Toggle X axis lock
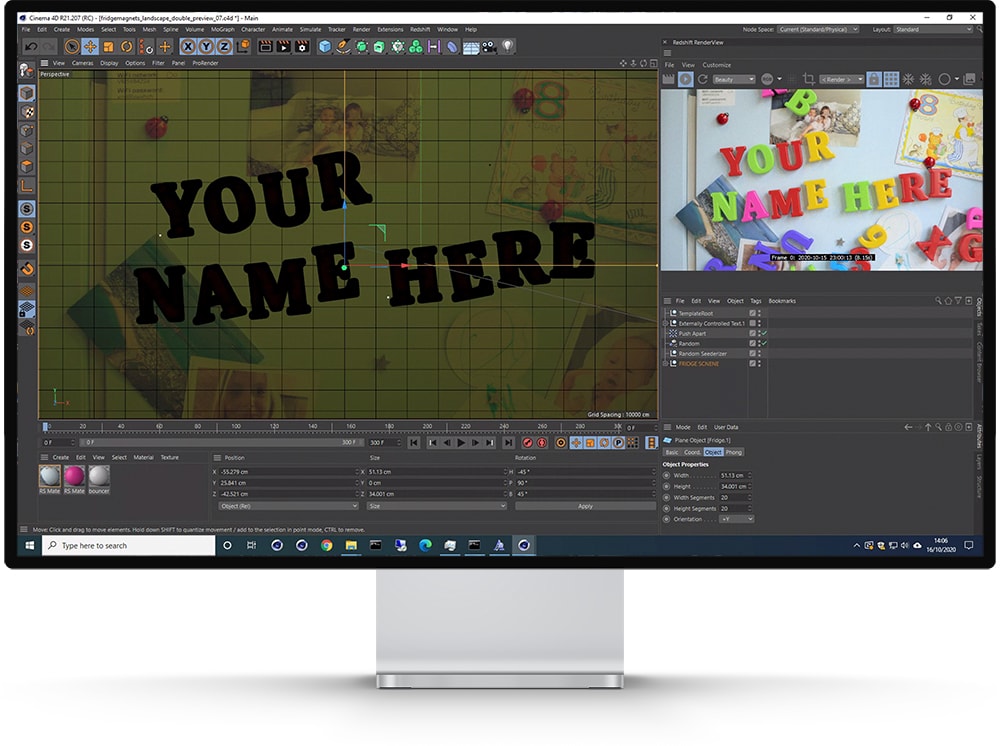 (x=188, y=47)
